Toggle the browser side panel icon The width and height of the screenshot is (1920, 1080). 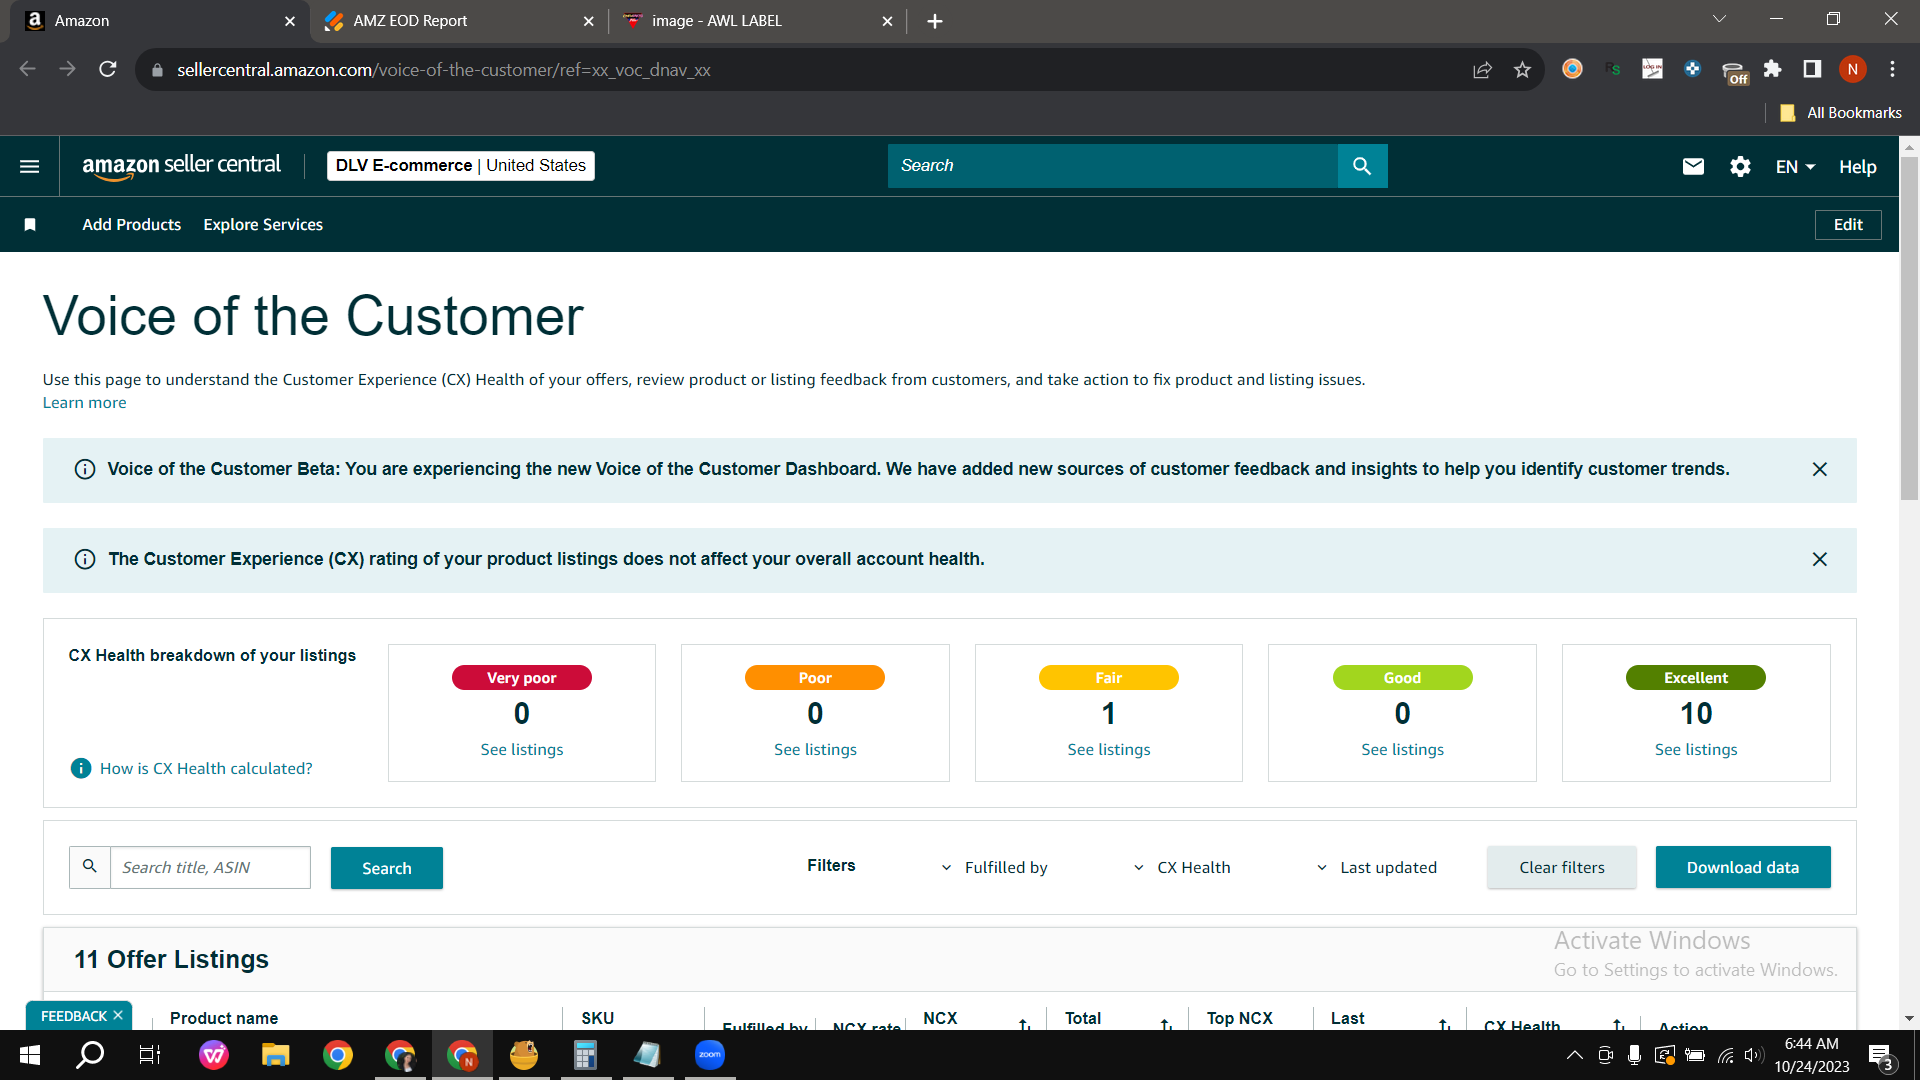coord(1812,69)
